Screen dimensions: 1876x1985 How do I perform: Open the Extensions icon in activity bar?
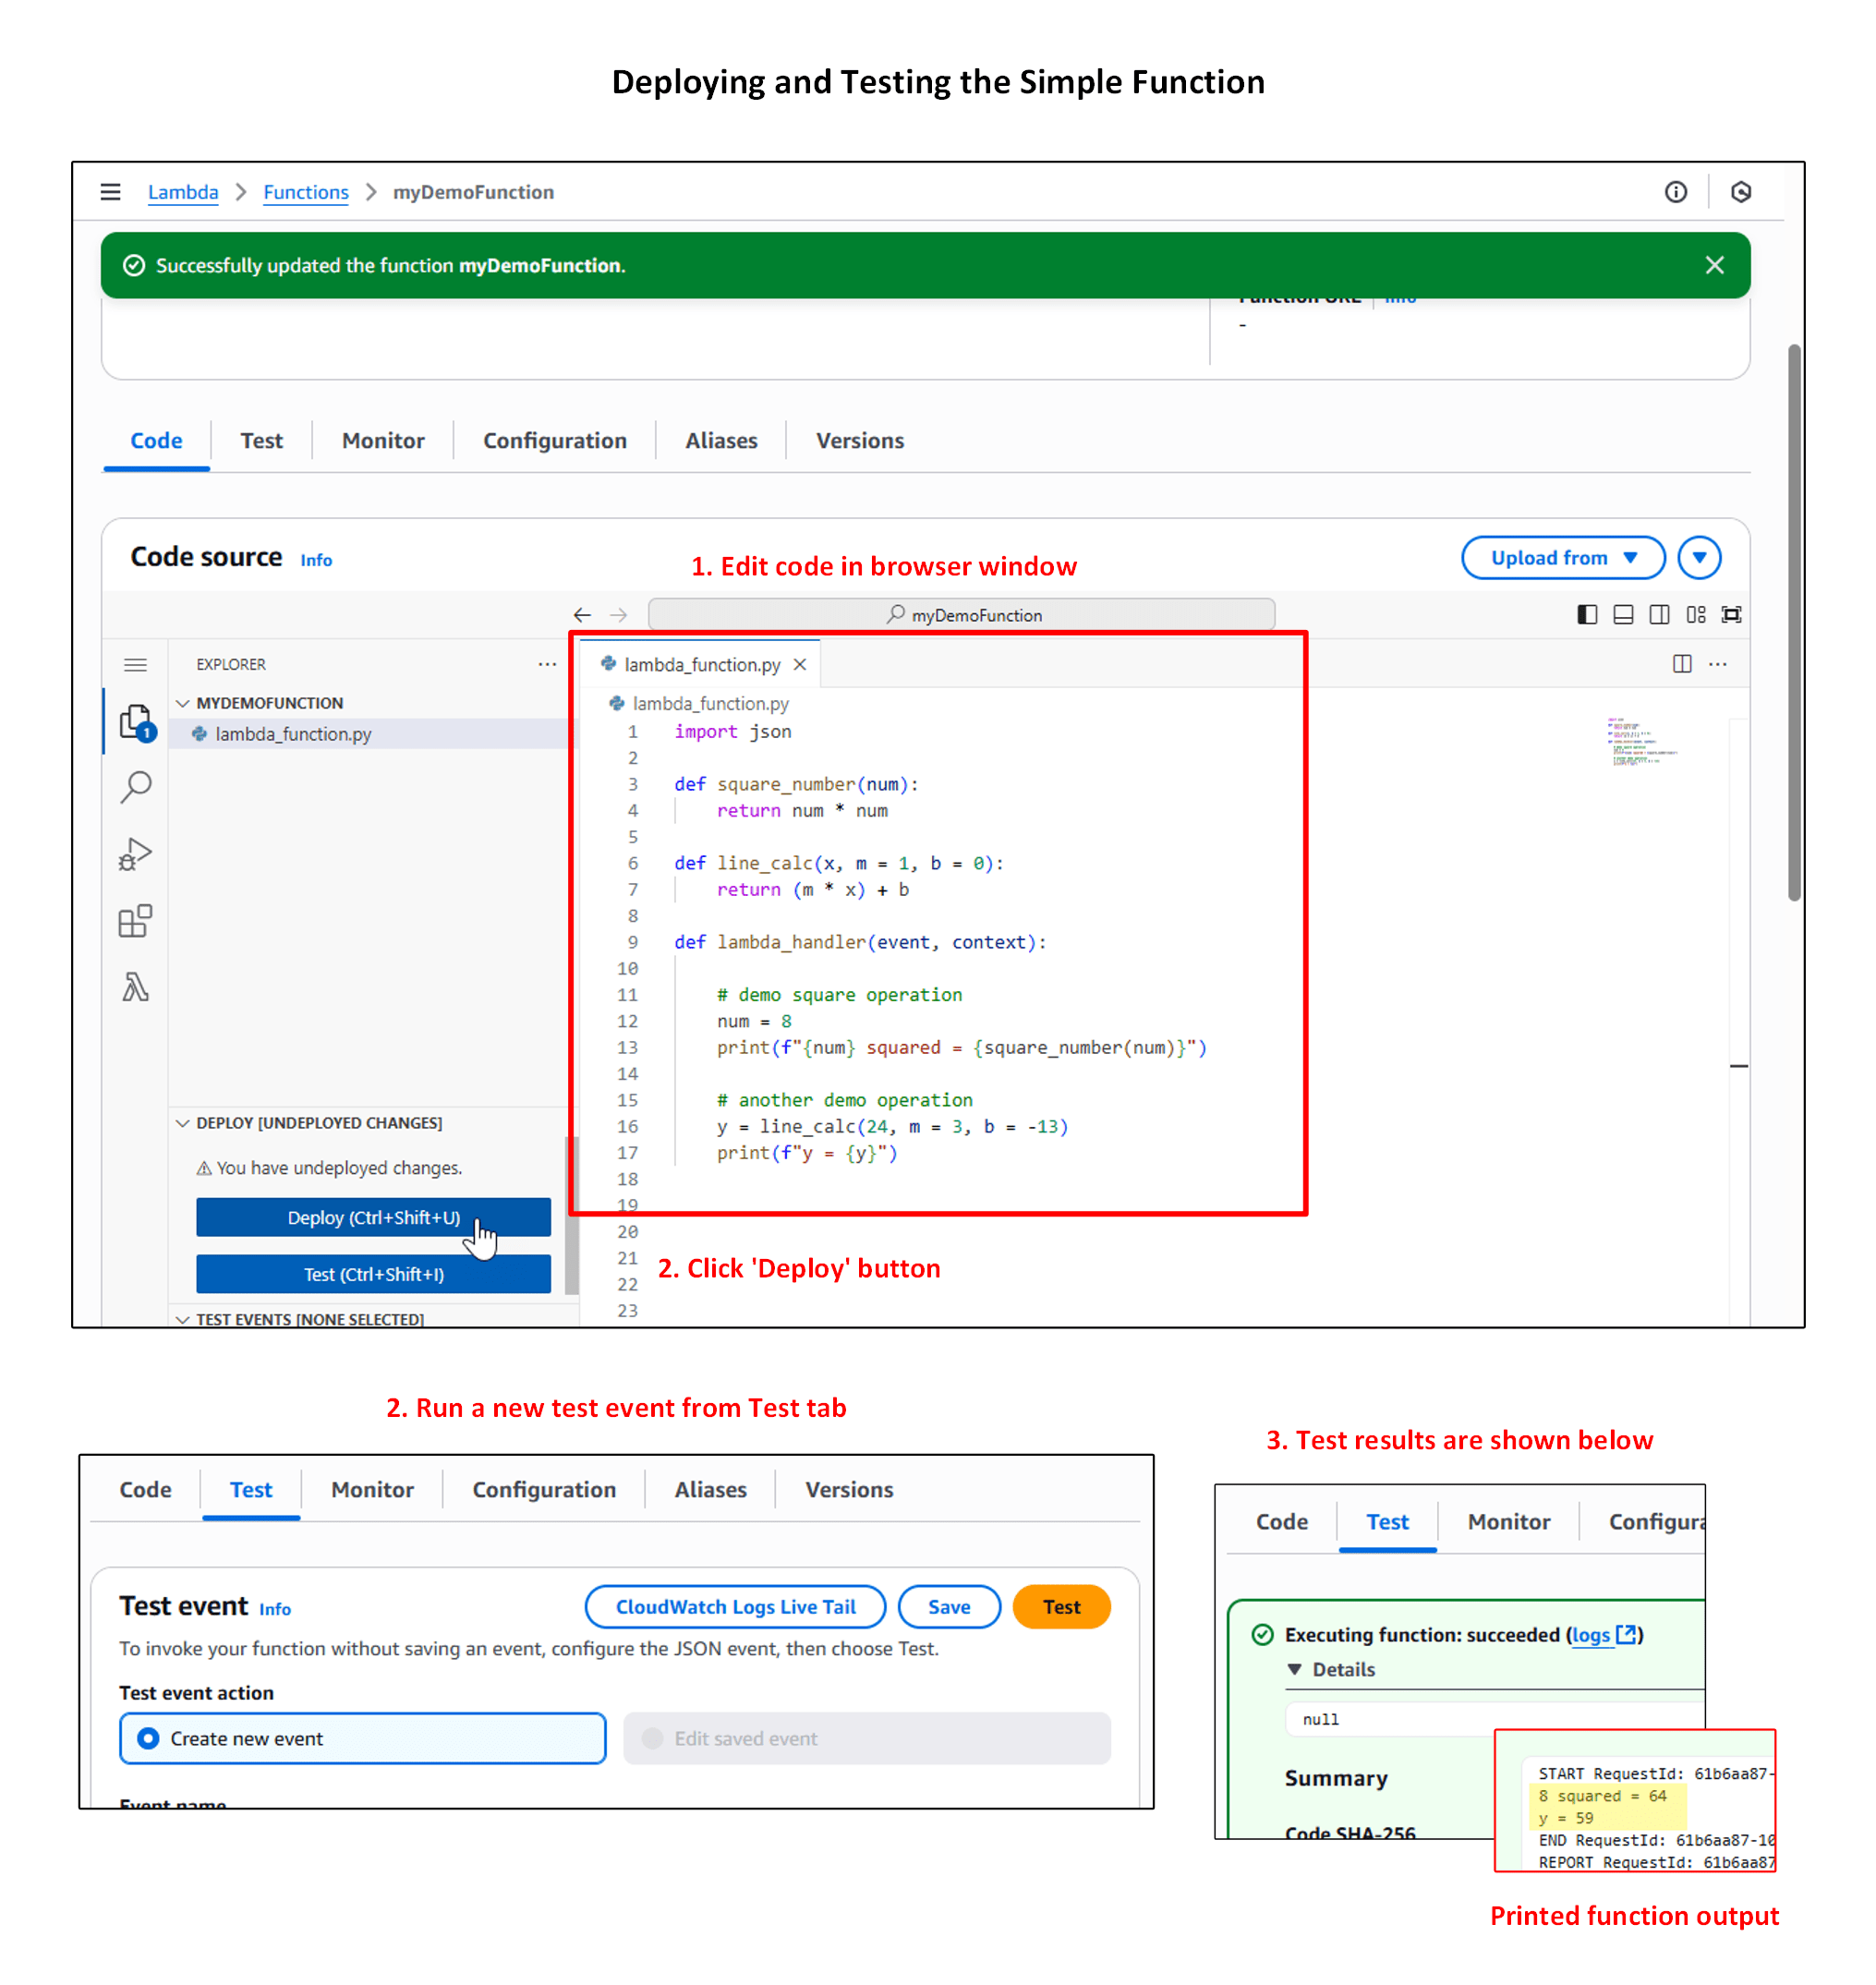[x=135, y=921]
